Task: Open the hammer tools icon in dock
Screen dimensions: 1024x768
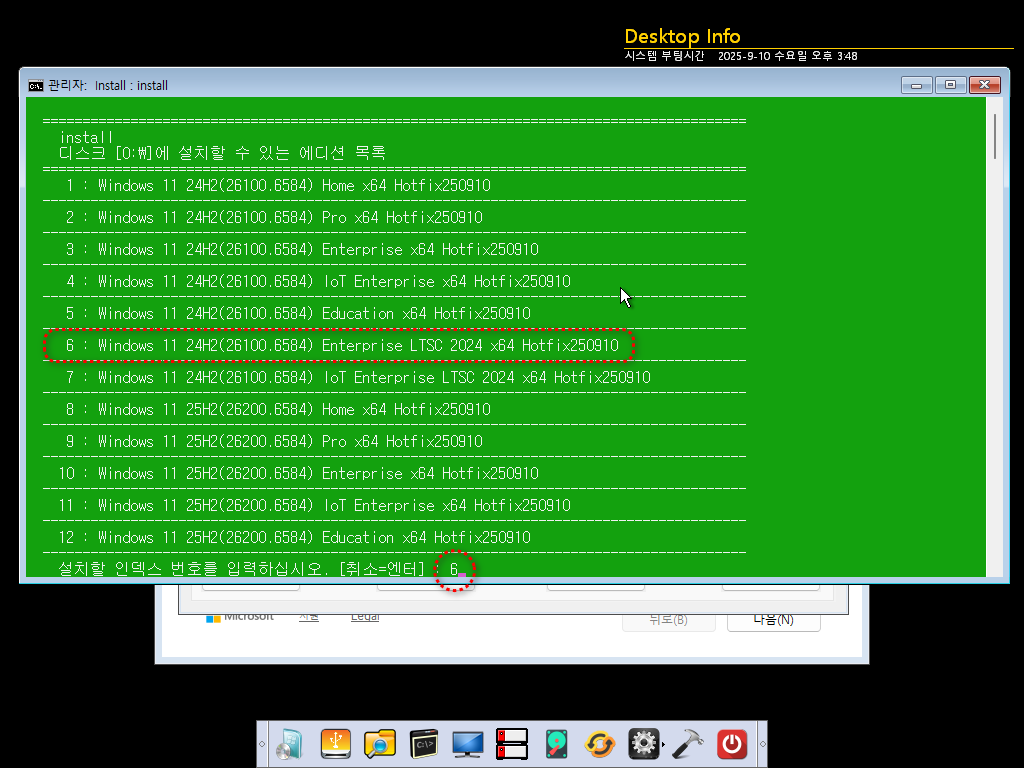Action: tap(687, 744)
